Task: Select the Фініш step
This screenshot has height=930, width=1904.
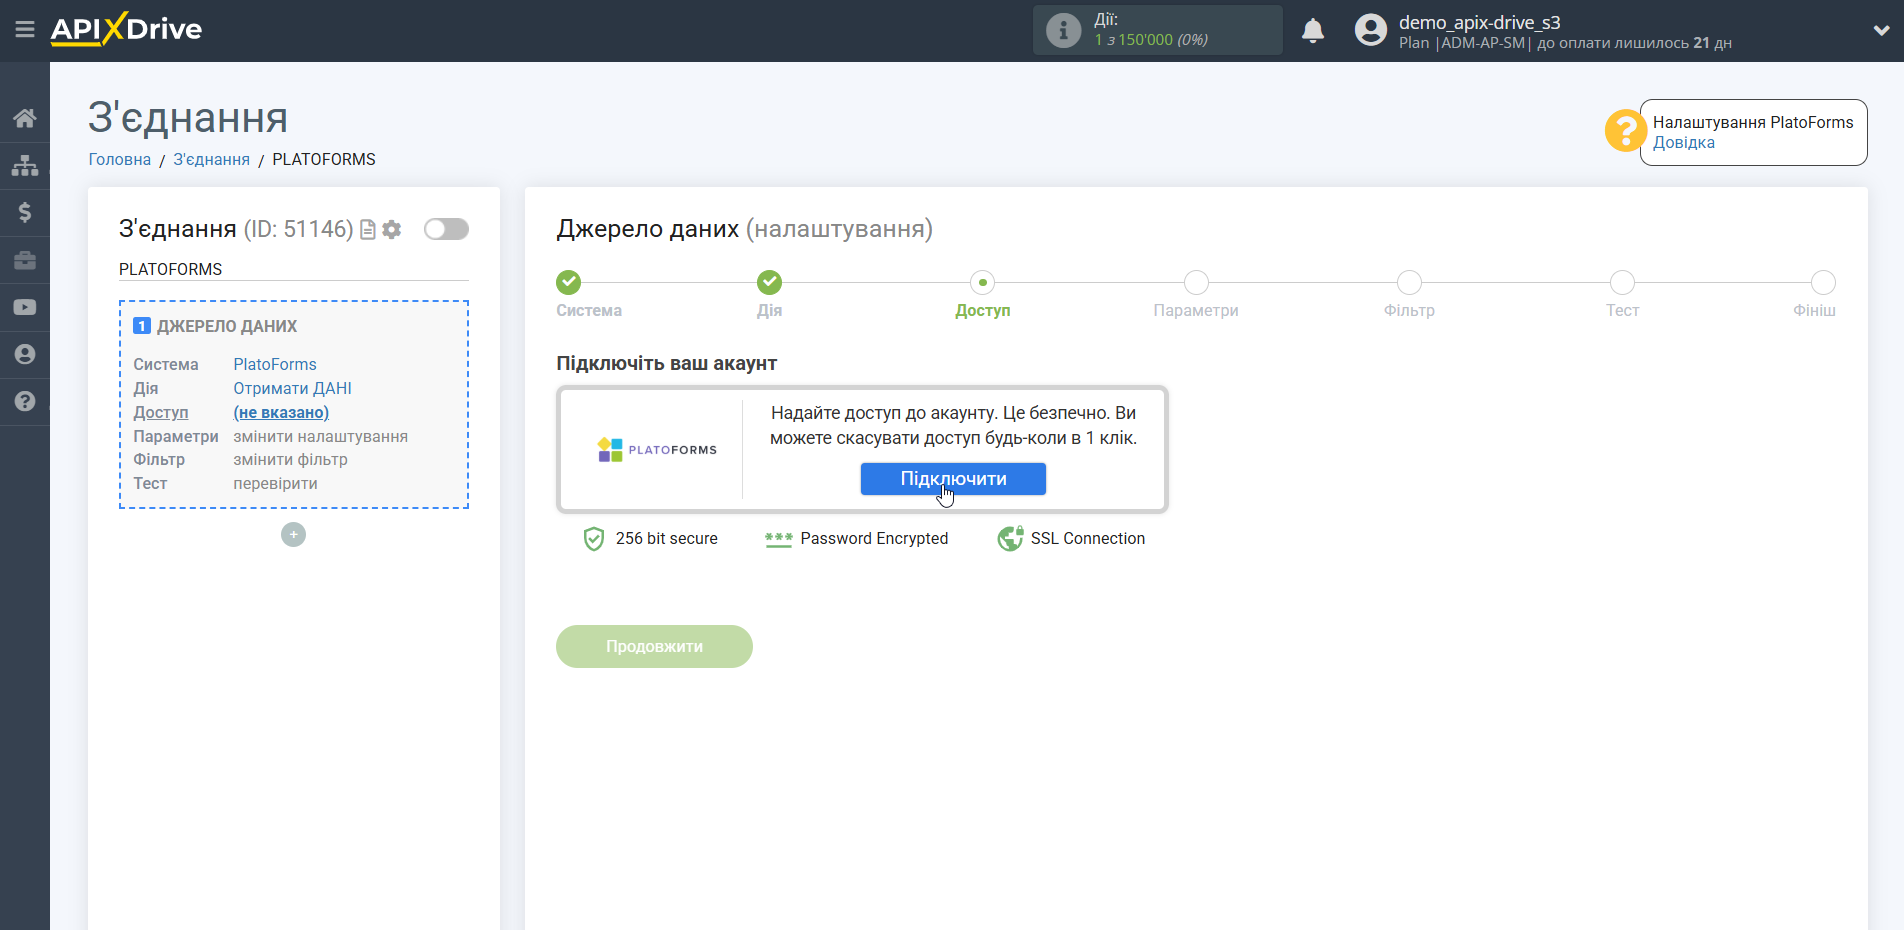Action: pyautogui.click(x=1823, y=283)
